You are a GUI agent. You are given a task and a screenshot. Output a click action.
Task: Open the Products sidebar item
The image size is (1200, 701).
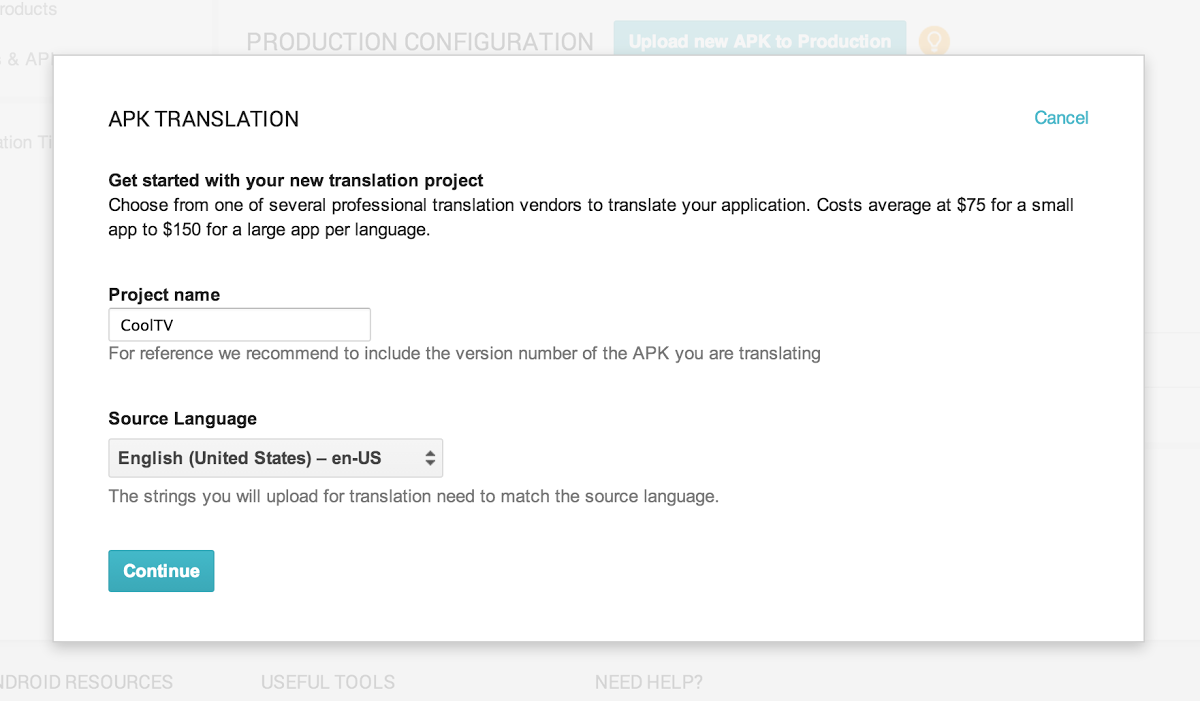click(x=28, y=10)
